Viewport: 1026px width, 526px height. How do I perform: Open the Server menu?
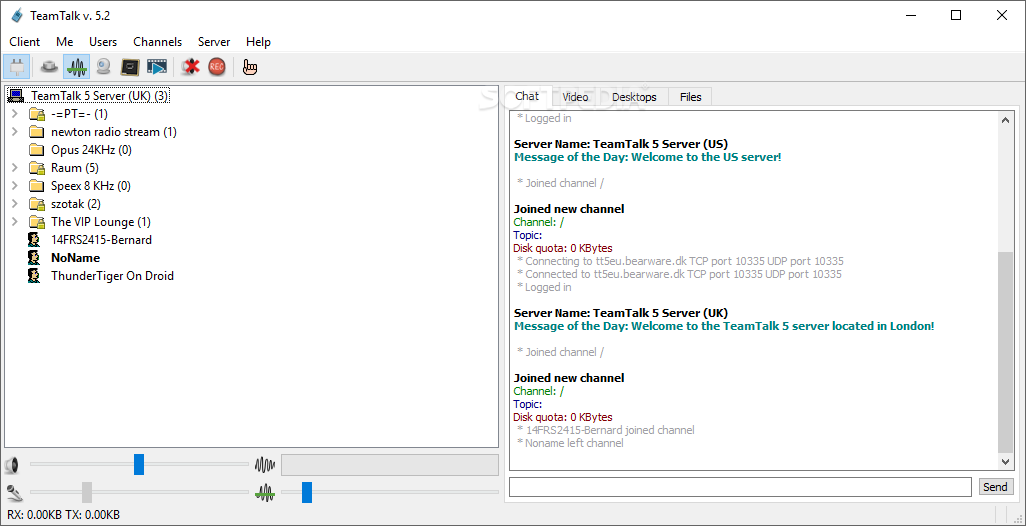point(214,42)
